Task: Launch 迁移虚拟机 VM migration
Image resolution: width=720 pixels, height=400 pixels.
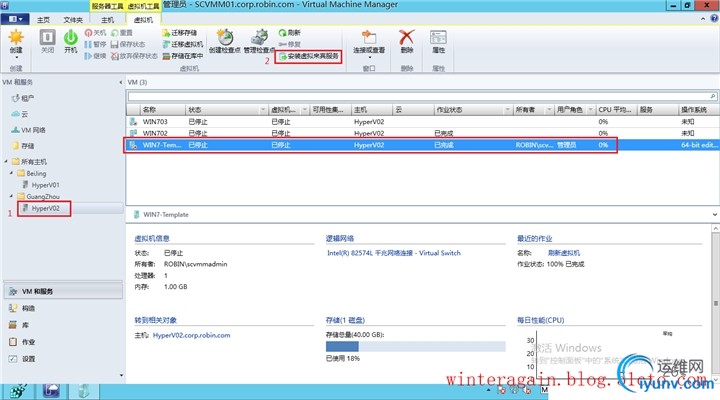Action: point(183,44)
